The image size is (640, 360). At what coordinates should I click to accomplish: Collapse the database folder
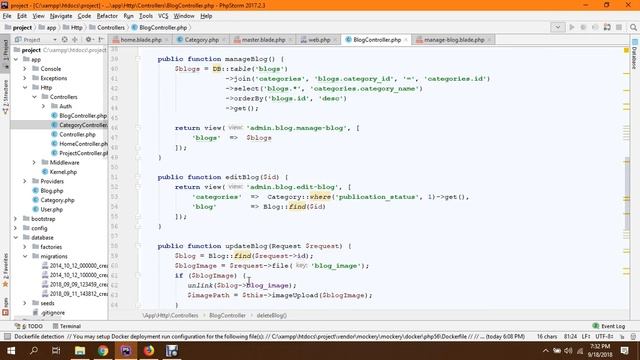(x=16, y=238)
